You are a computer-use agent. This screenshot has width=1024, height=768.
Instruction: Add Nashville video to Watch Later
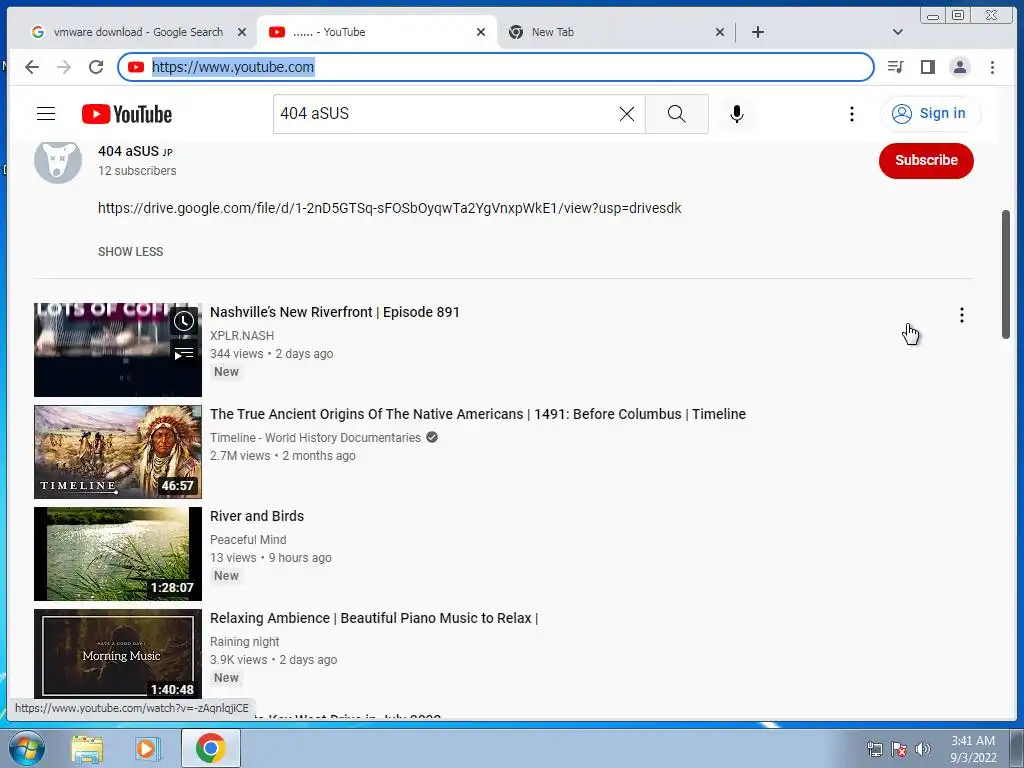(184, 321)
